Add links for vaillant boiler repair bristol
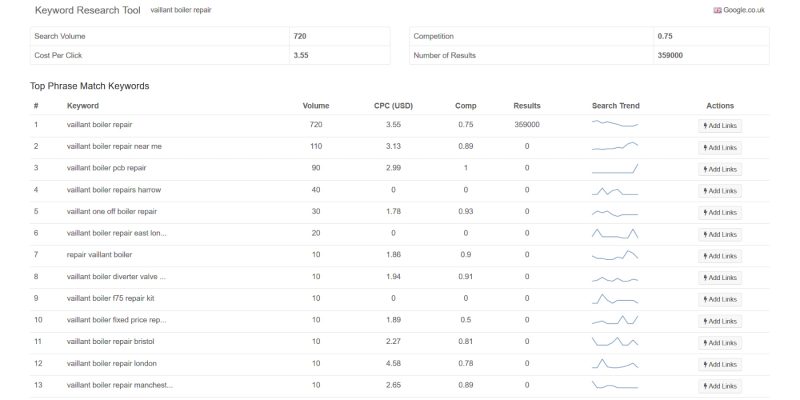 [720, 342]
